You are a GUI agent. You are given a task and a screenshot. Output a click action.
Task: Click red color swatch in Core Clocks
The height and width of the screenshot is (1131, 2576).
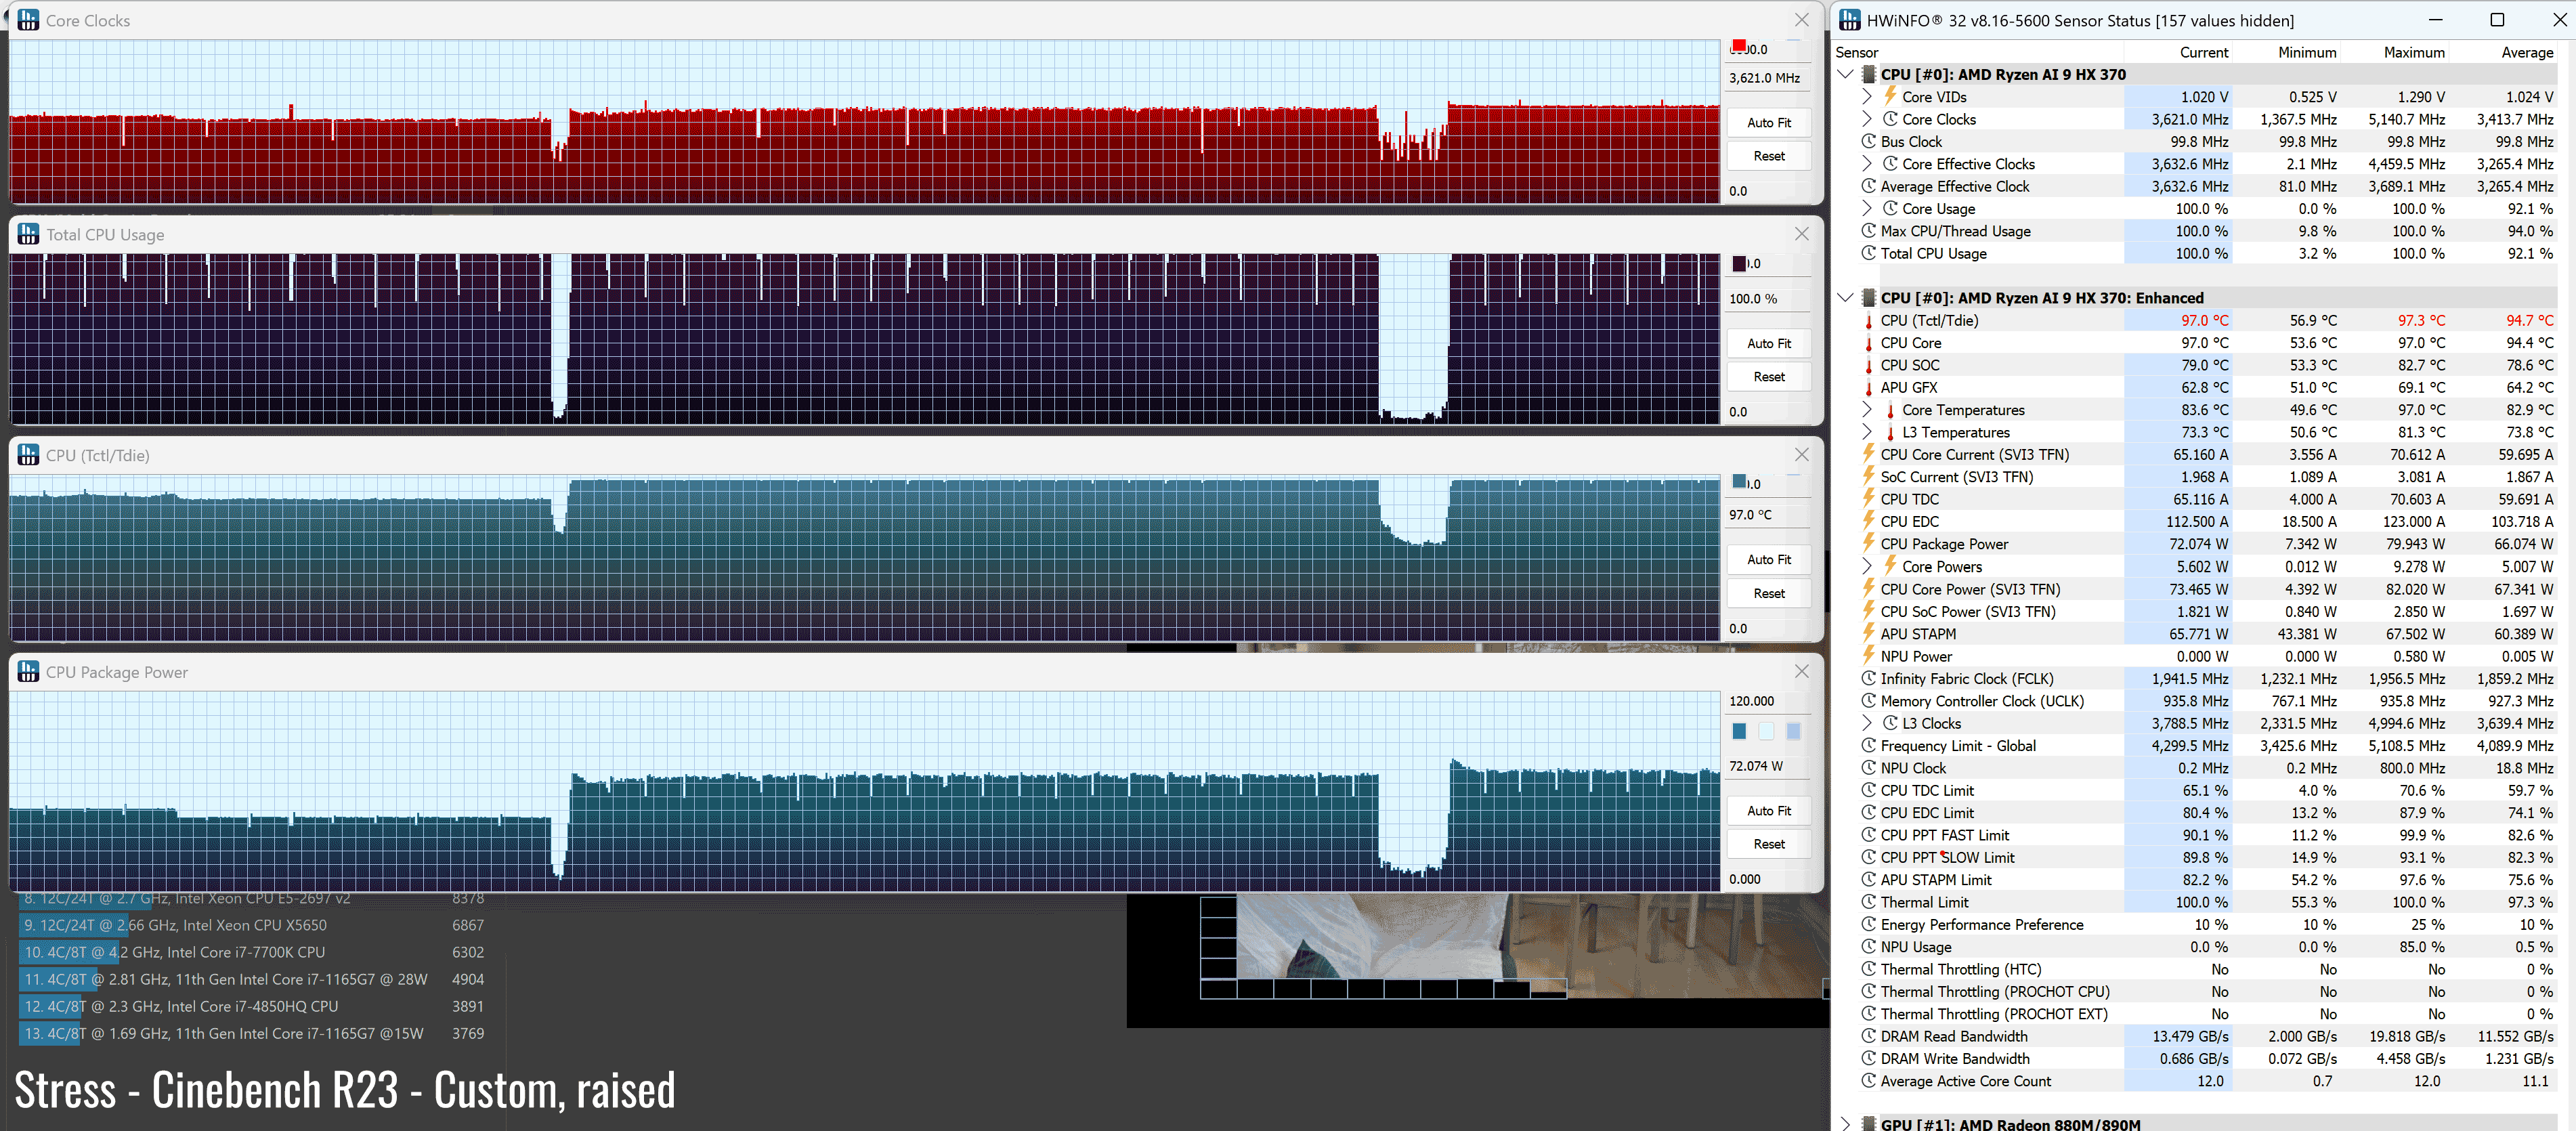pyautogui.click(x=1739, y=46)
